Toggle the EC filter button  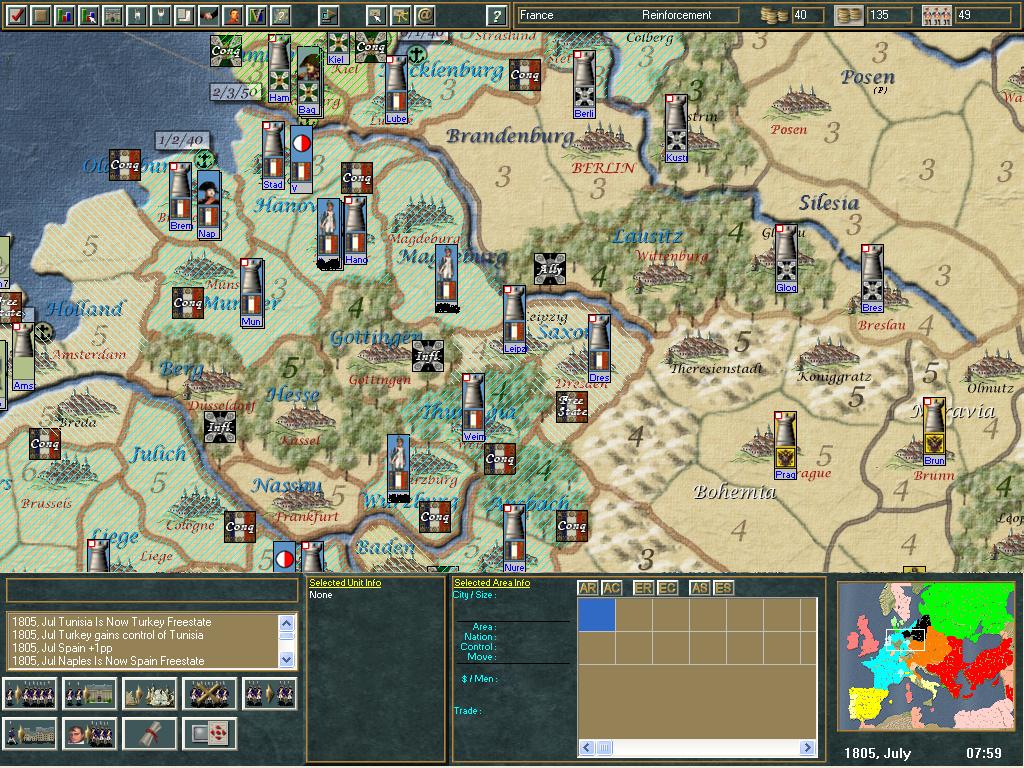[x=667, y=588]
